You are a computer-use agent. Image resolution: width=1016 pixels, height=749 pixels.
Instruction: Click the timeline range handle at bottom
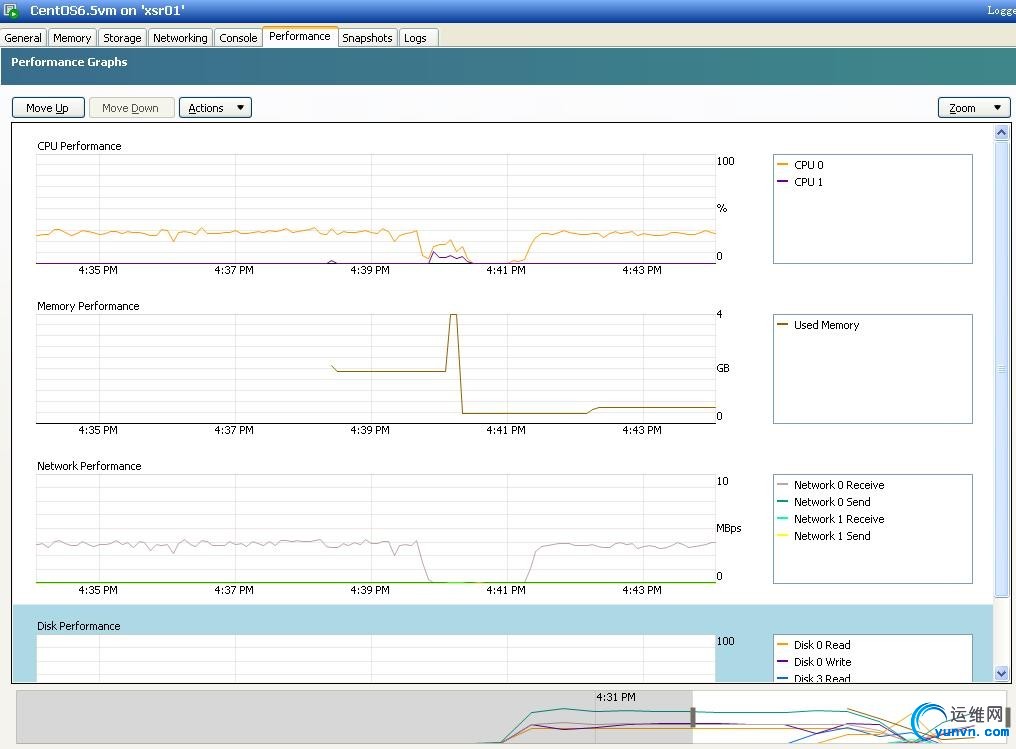(693, 717)
